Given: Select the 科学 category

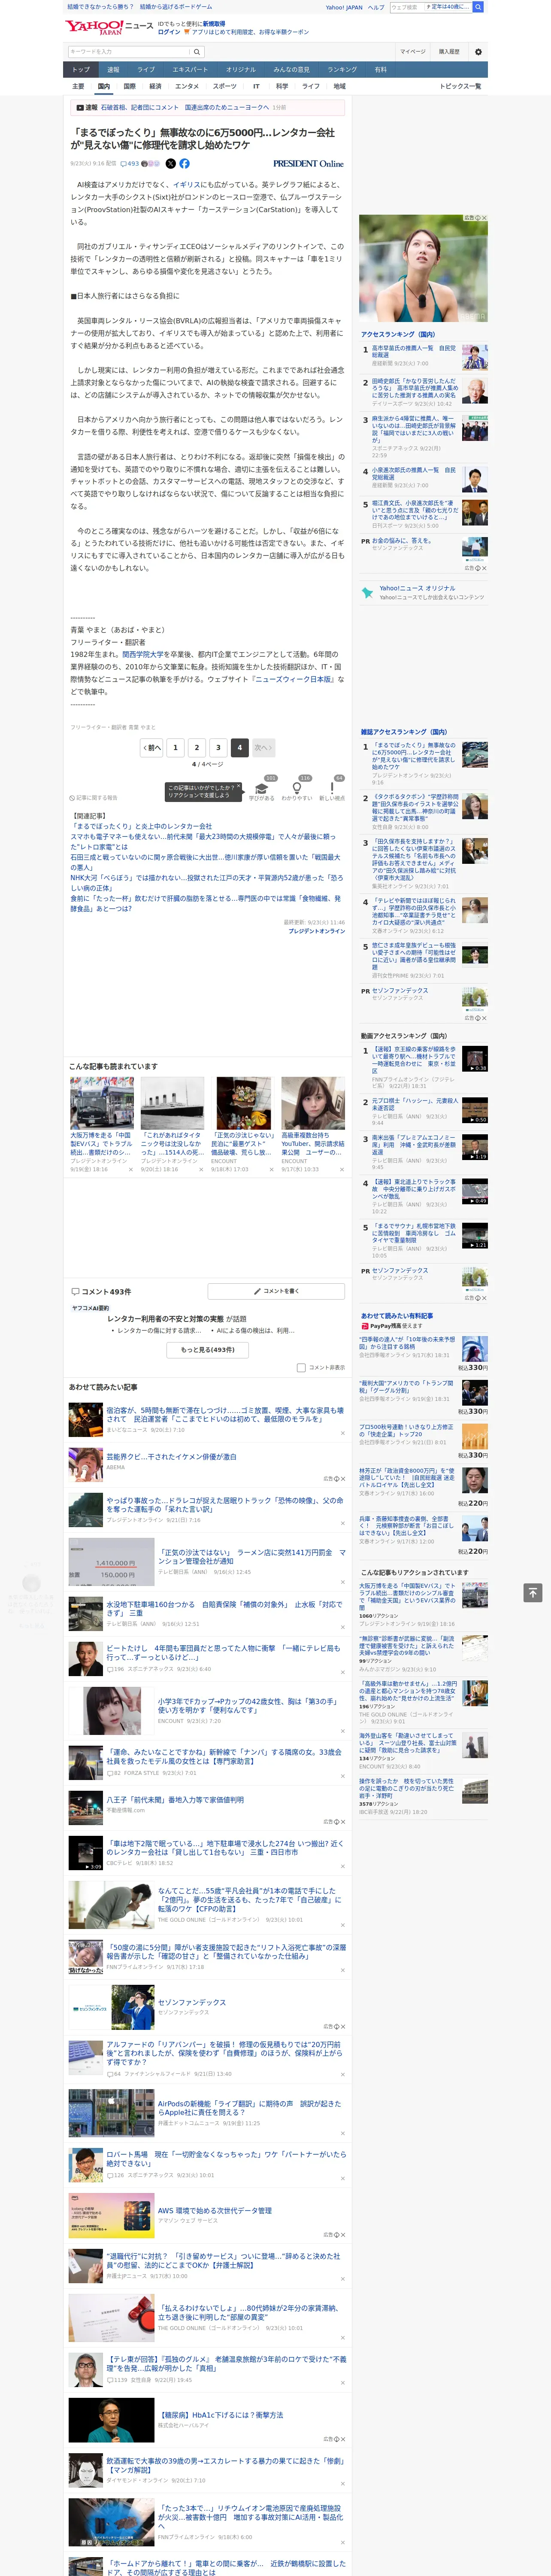Looking at the screenshot, I should click(x=282, y=86).
